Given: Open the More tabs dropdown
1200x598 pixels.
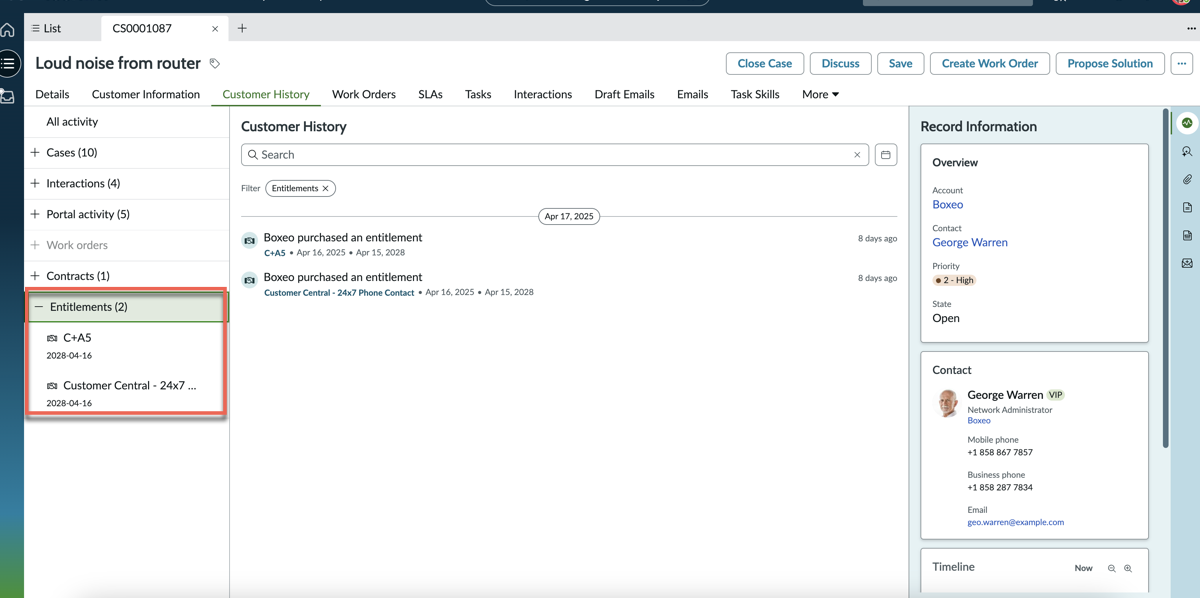Looking at the screenshot, I should tap(820, 94).
